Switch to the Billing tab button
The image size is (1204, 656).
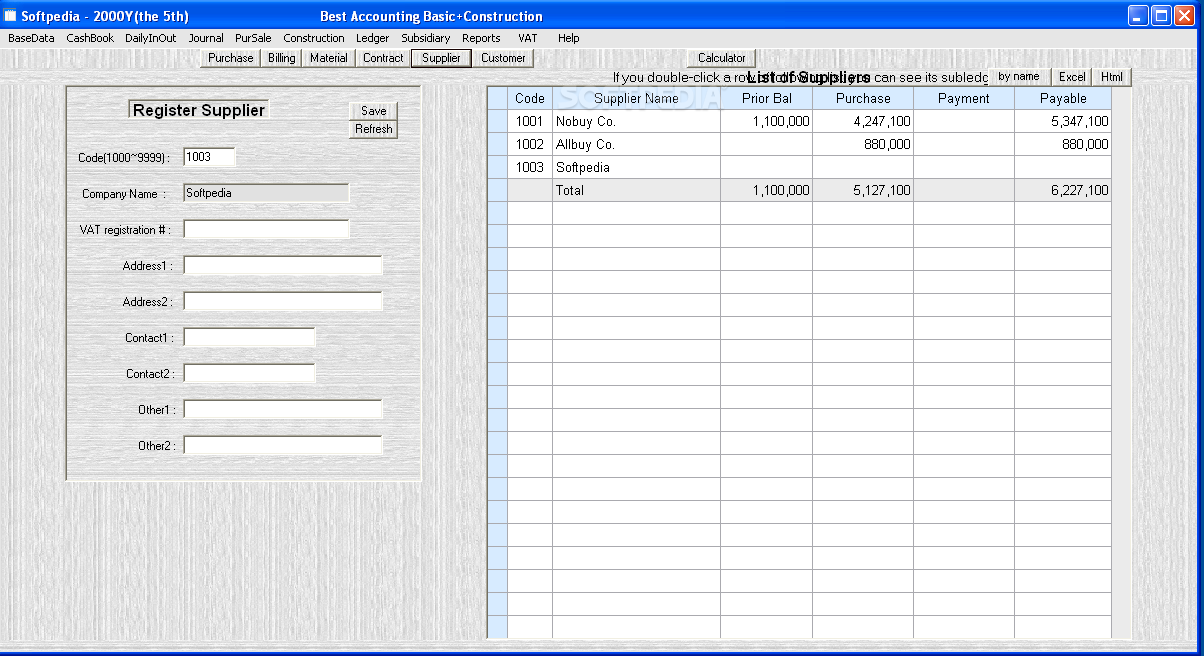[282, 58]
